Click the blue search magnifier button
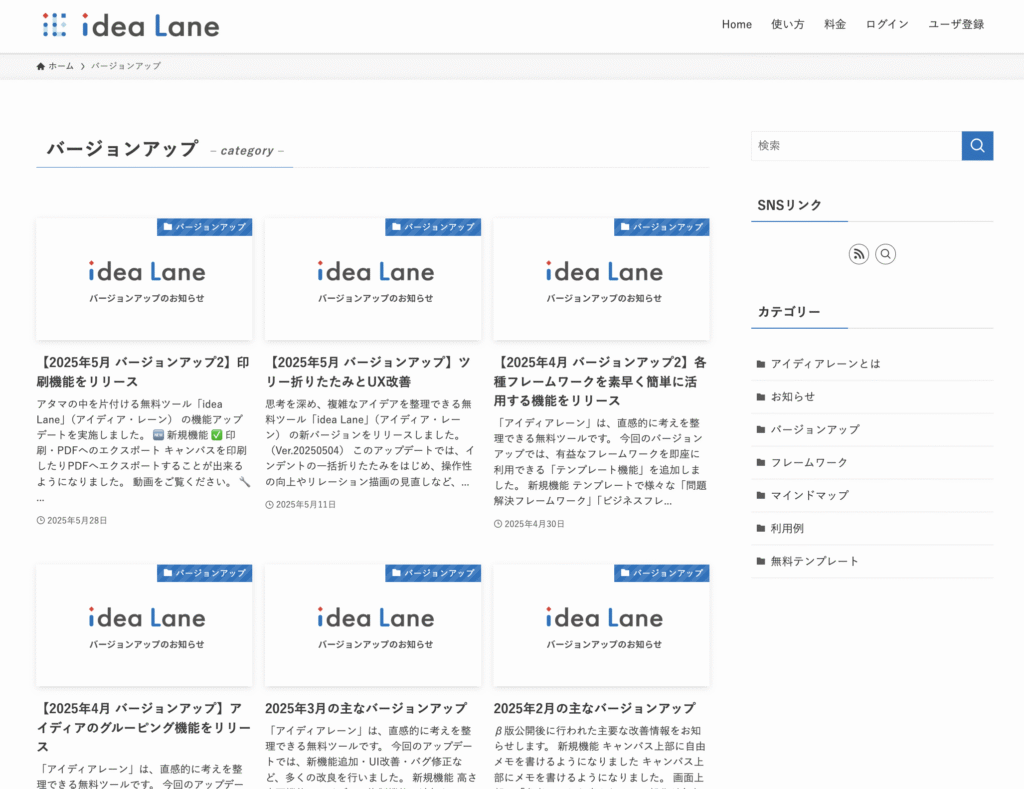The height and width of the screenshot is (789, 1024). (x=977, y=145)
